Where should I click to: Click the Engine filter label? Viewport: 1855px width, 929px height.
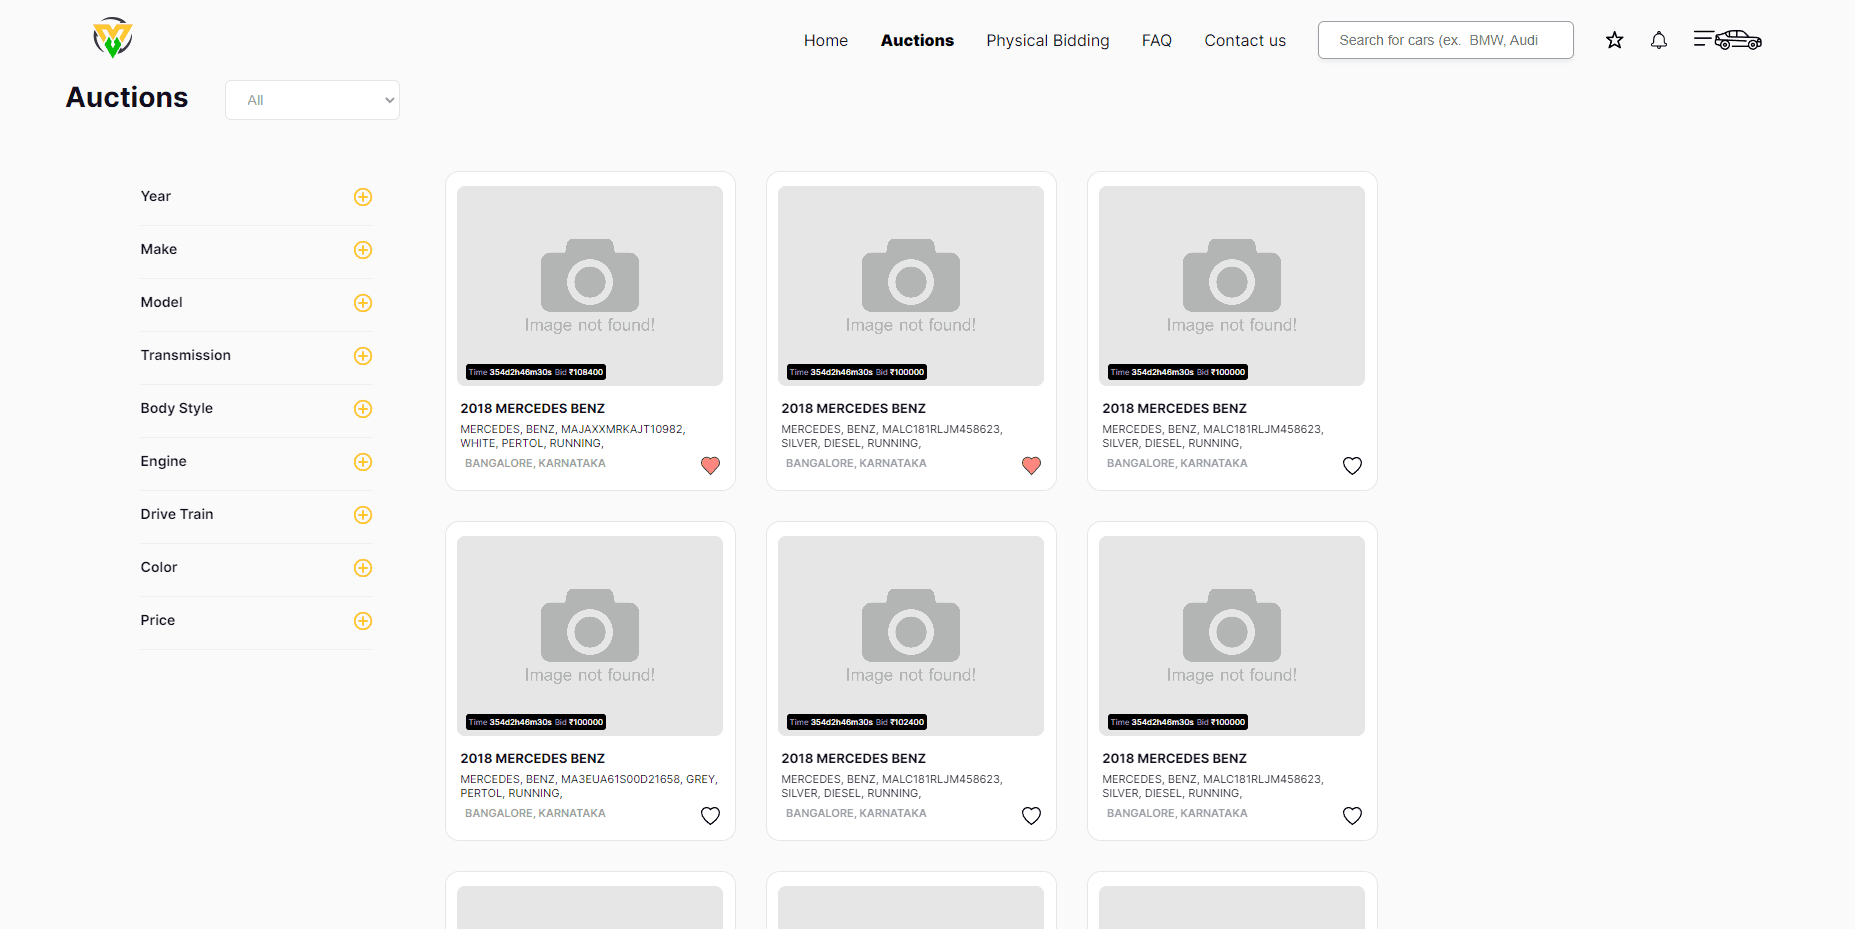click(x=164, y=461)
